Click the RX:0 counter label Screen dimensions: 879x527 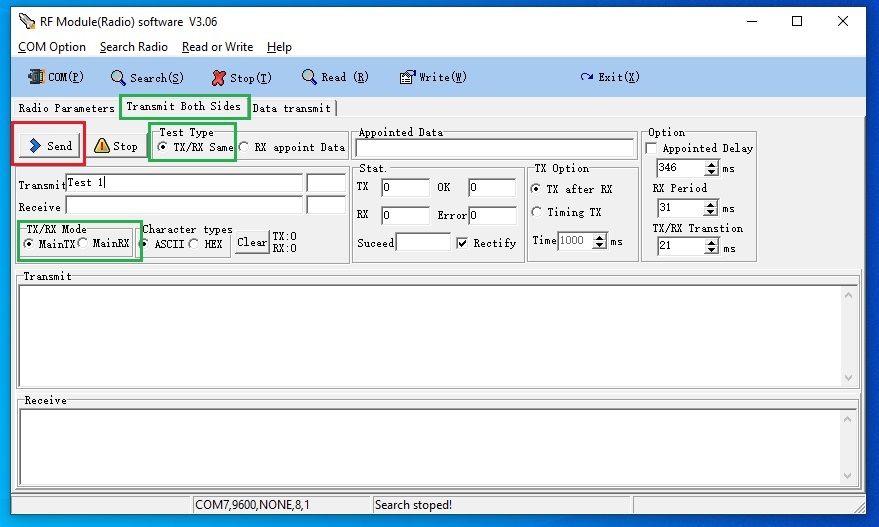(x=285, y=248)
